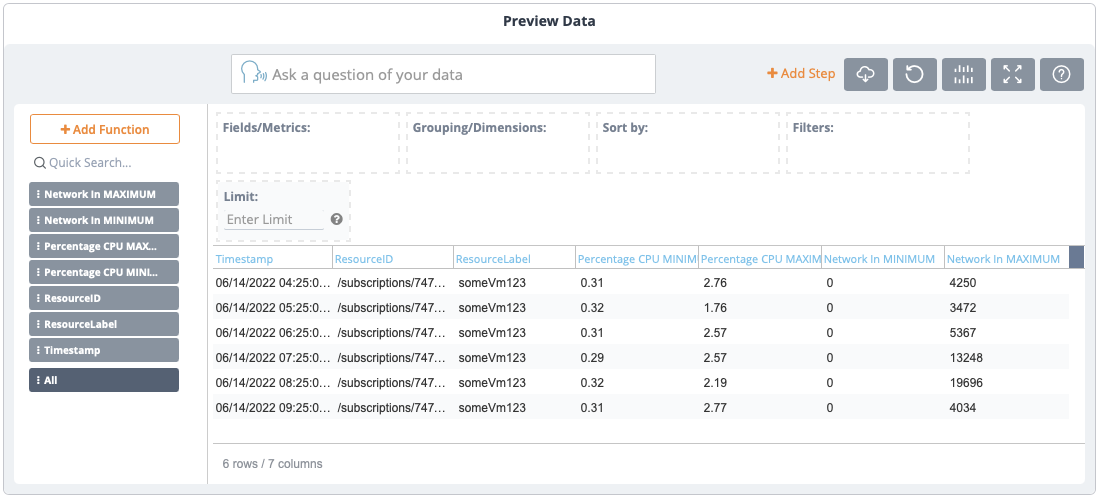Click the Limit help info icon
1100x499 pixels.
337,219
